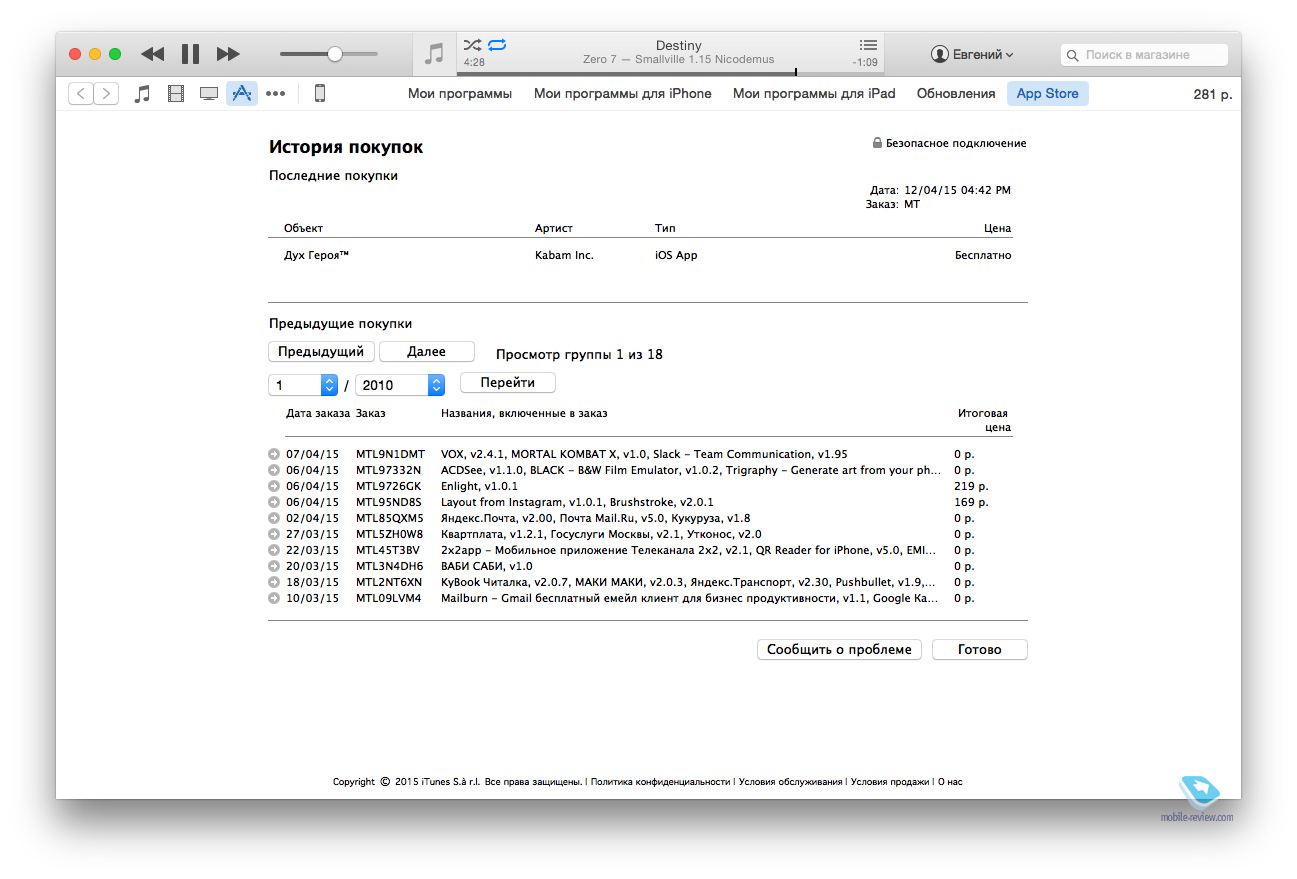Screen dimensions: 1297x879
Task: Open the Обновления tab
Action: tap(957, 94)
